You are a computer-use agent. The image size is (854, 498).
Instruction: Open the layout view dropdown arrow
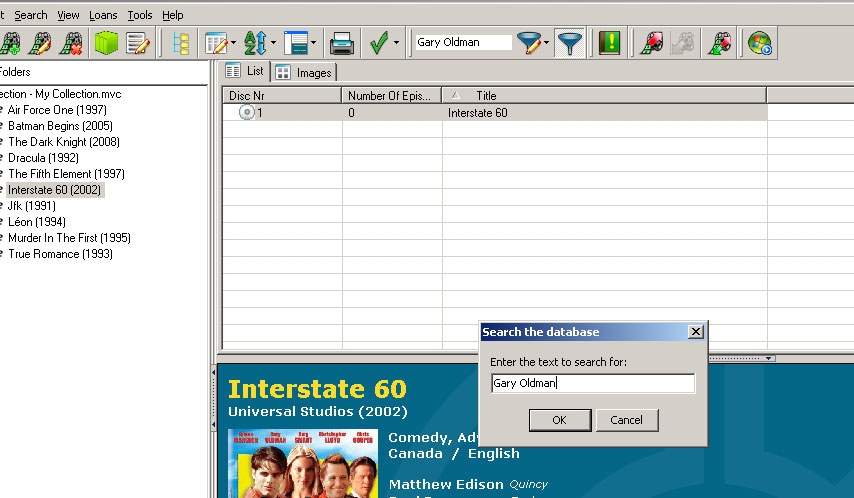click(313, 42)
